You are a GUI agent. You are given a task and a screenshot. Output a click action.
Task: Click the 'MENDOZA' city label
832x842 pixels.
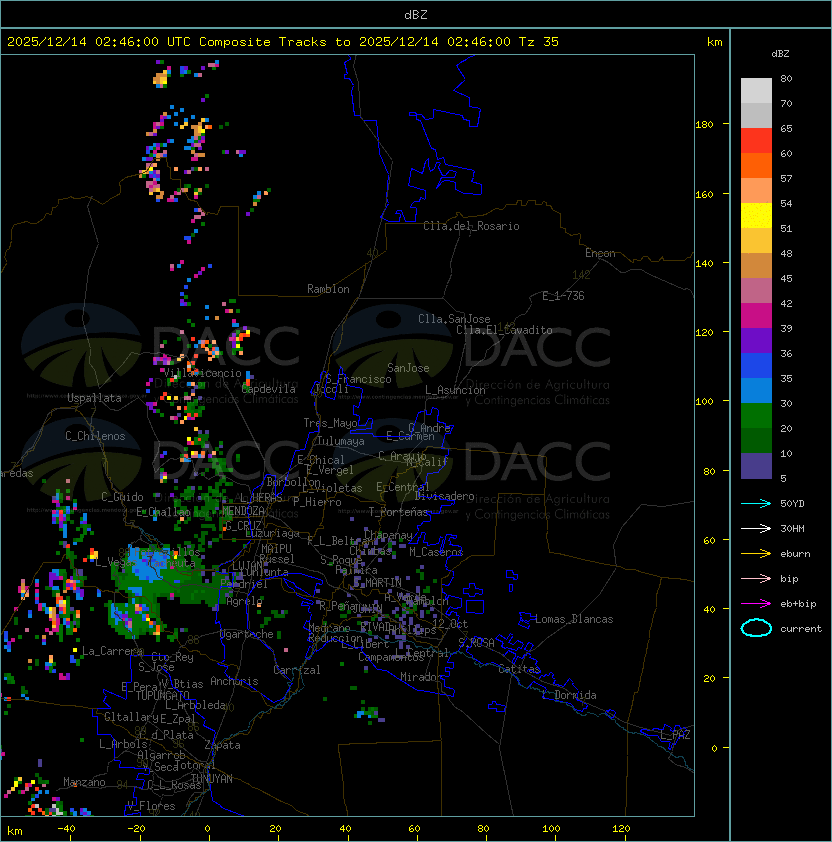pos(243,510)
